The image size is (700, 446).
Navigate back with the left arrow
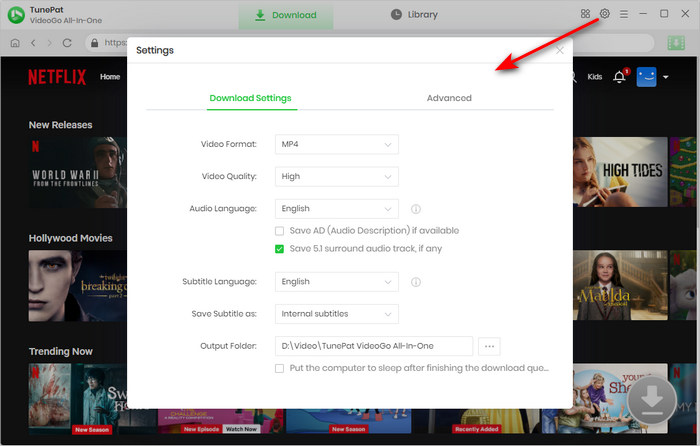[x=33, y=43]
